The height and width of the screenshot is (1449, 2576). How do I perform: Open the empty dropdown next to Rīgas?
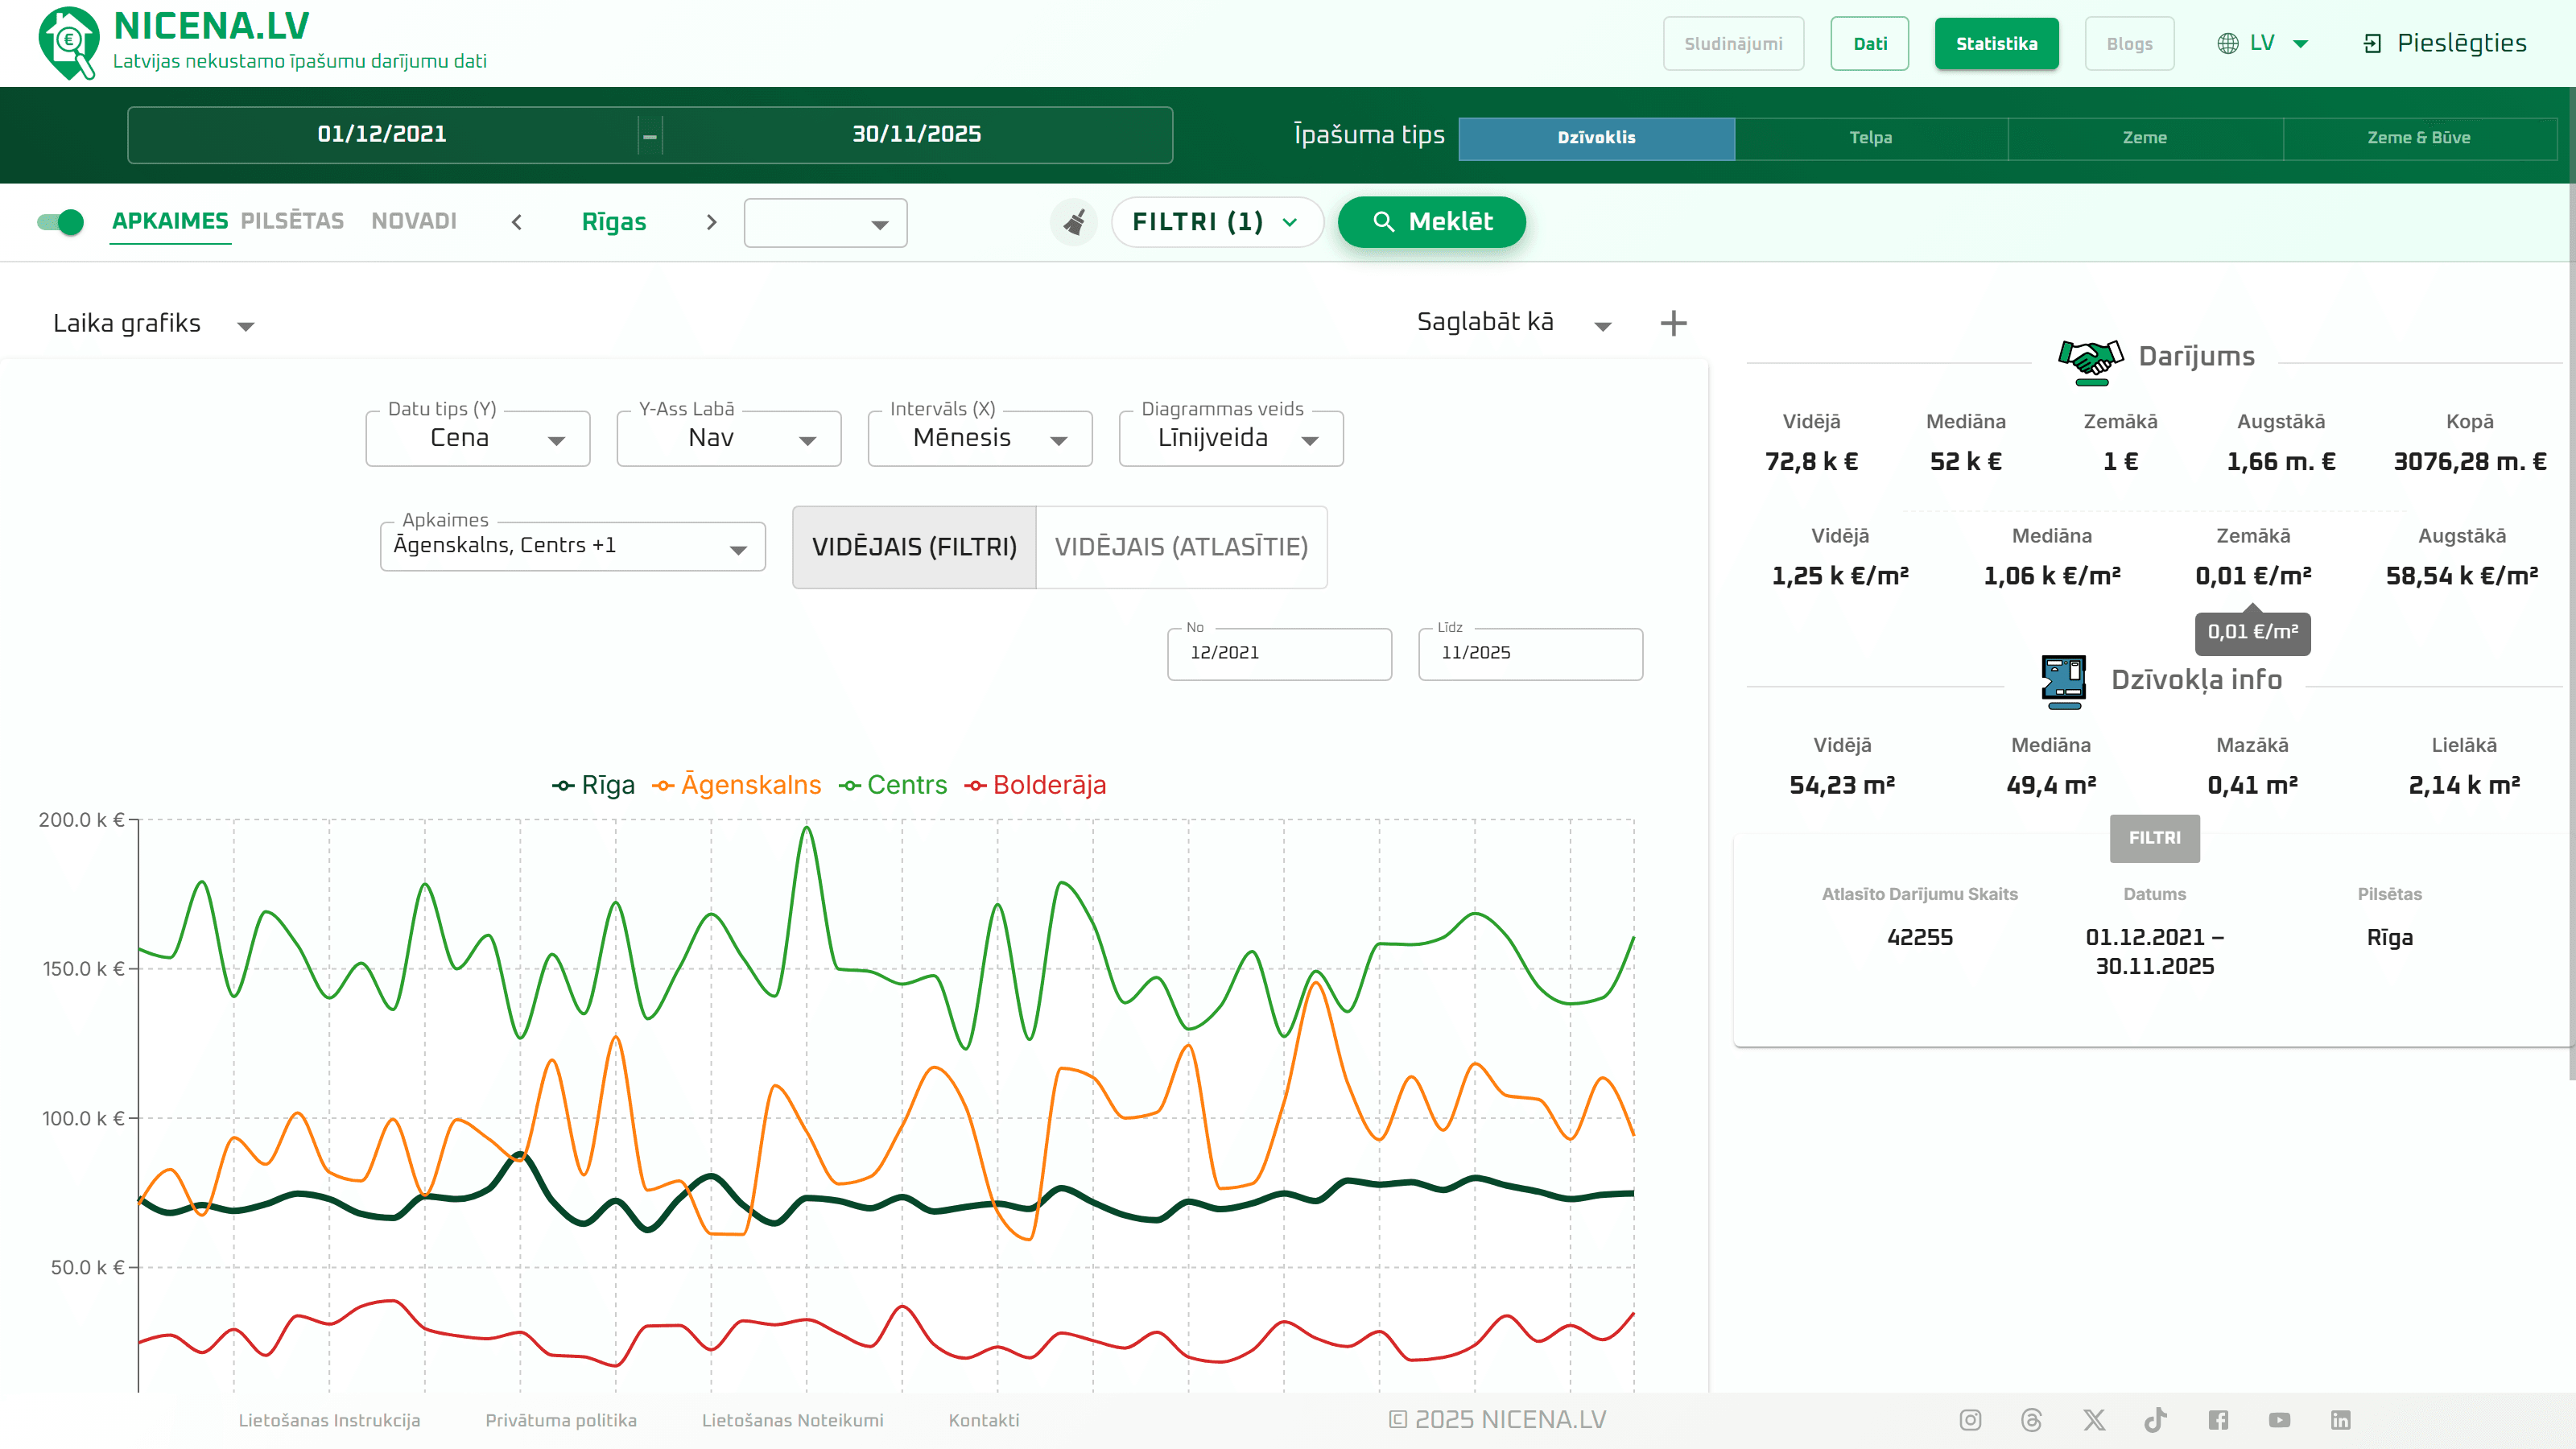coord(825,223)
